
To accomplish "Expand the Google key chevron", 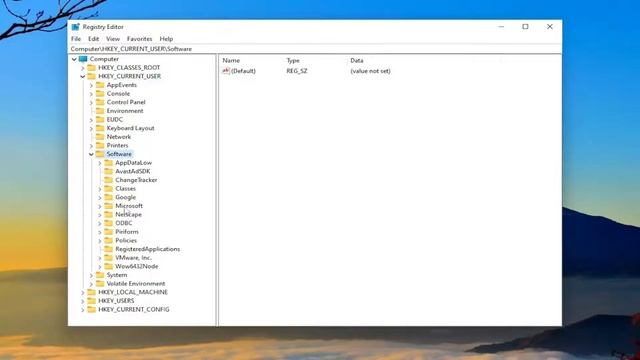I will (100, 198).
